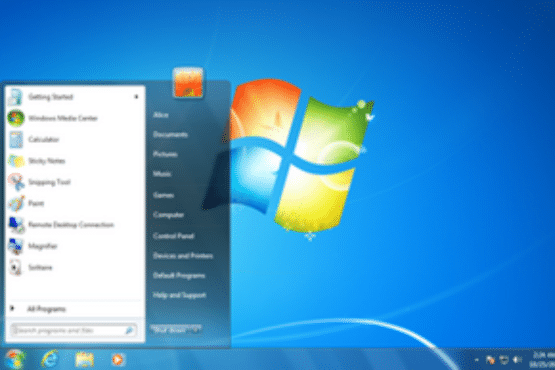Viewport: 555px width, 370px height.
Task: Open Documents from the right pane
Action: (170, 135)
